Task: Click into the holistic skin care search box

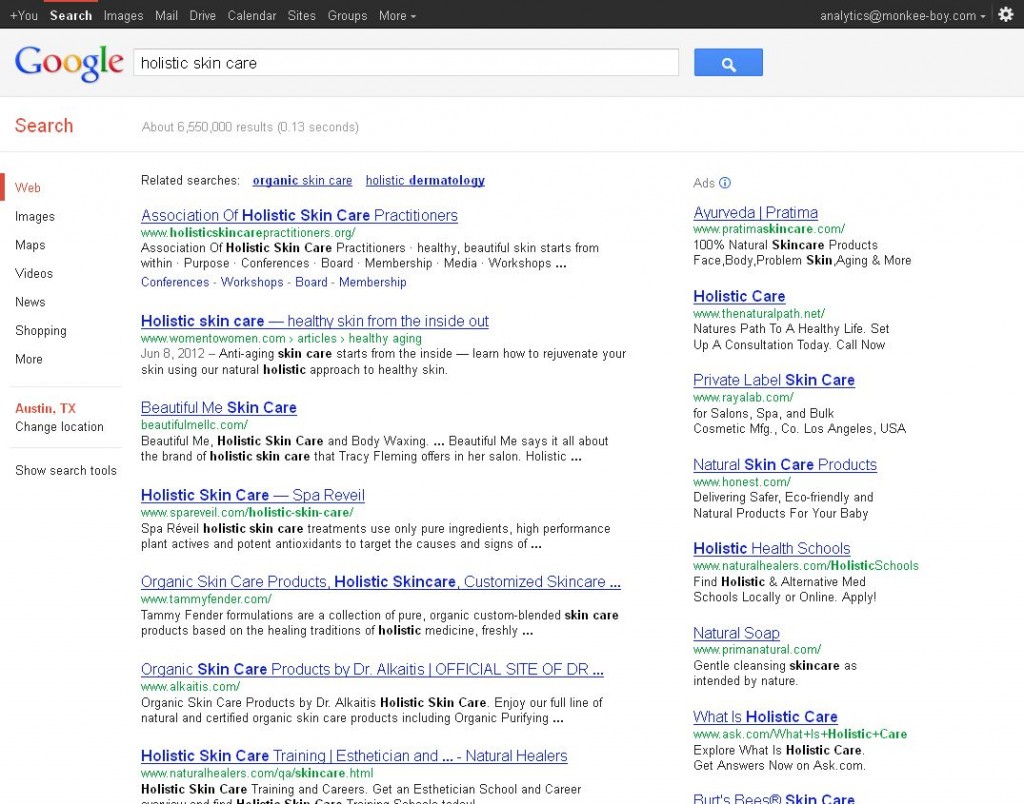Action: click(406, 63)
